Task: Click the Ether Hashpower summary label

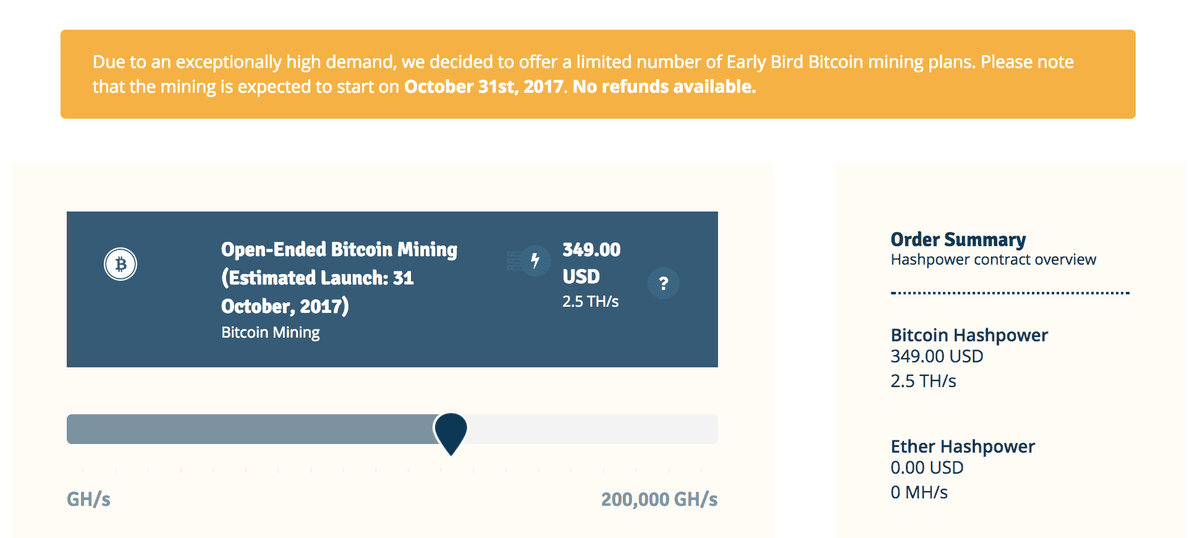Action: tap(962, 446)
